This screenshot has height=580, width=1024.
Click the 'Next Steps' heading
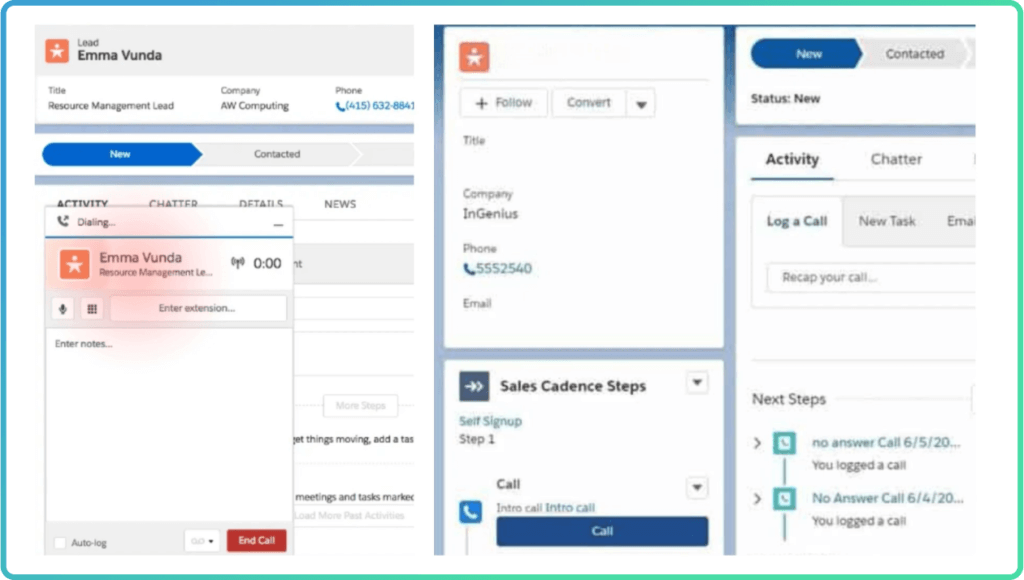coord(789,399)
